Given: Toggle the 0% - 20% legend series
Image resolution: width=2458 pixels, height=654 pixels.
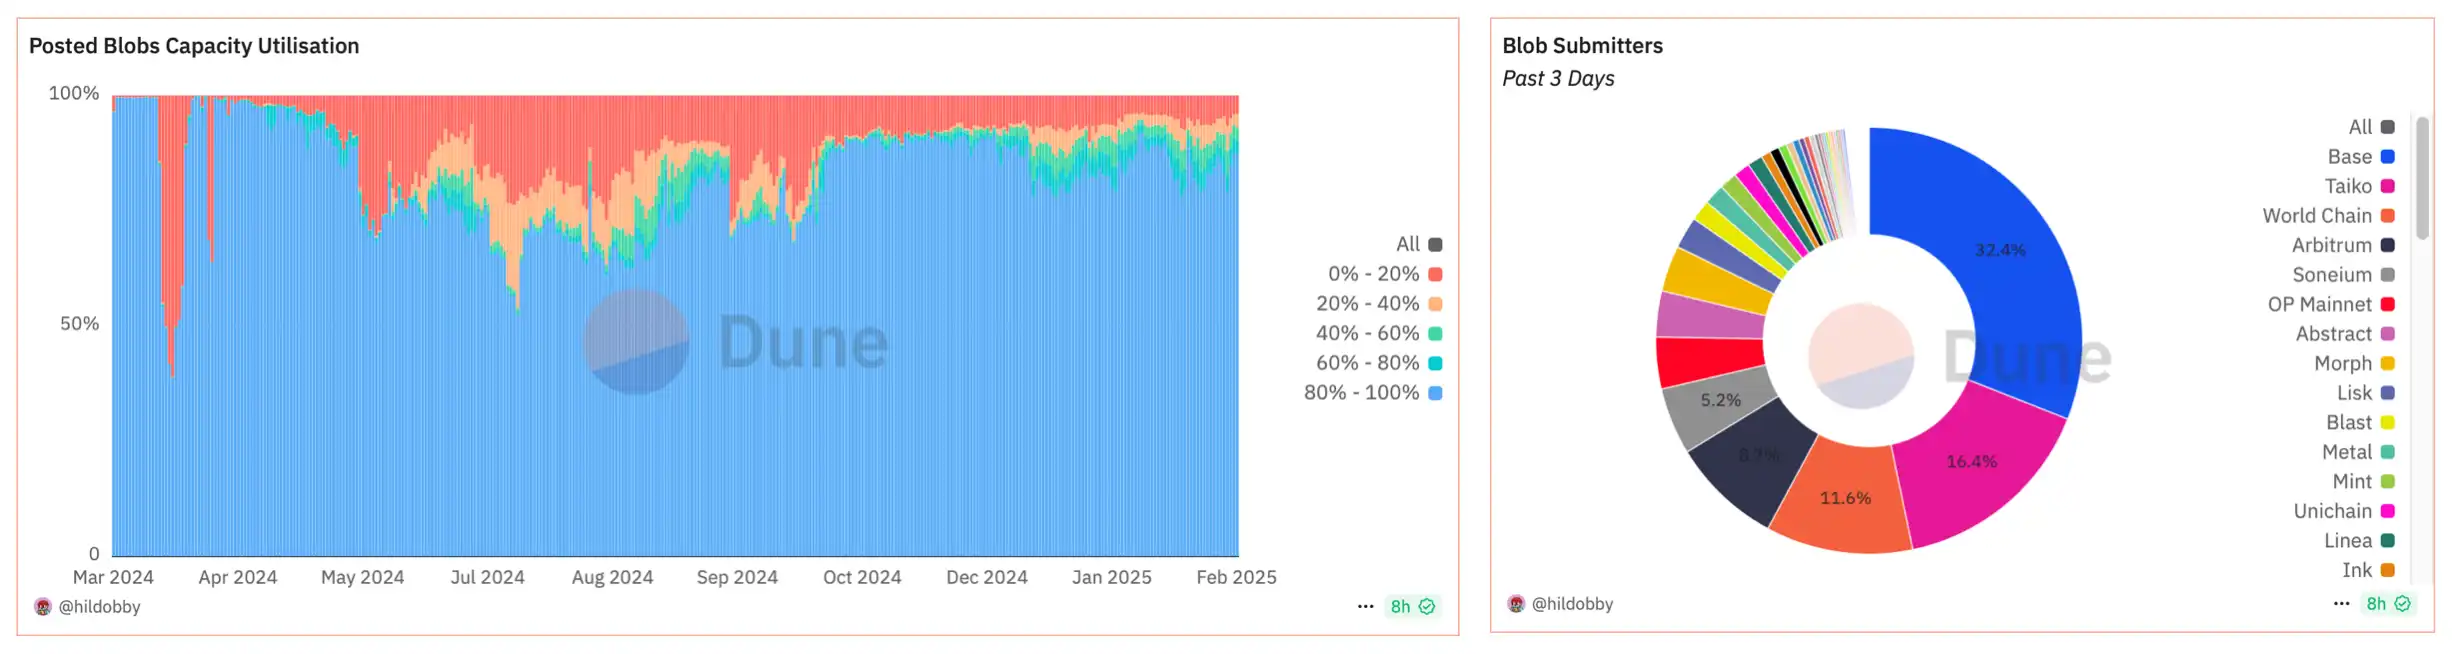Looking at the screenshot, I should [x=1373, y=274].
